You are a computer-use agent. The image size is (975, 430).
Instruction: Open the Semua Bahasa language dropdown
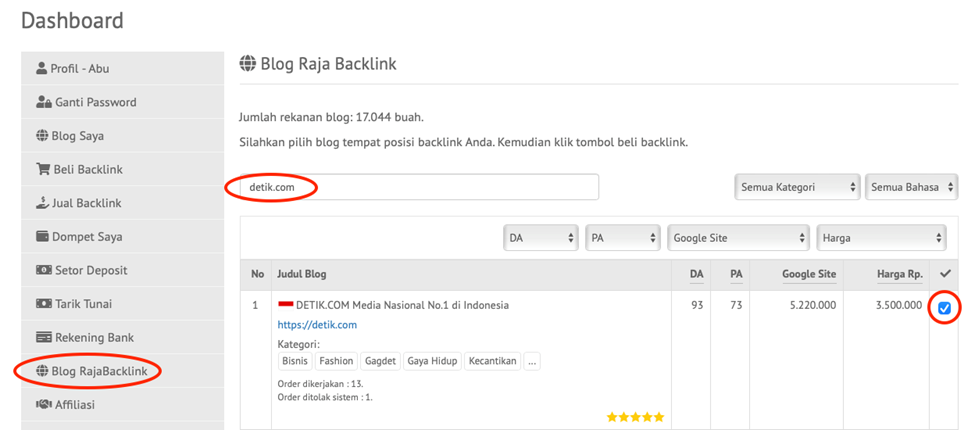910,187
